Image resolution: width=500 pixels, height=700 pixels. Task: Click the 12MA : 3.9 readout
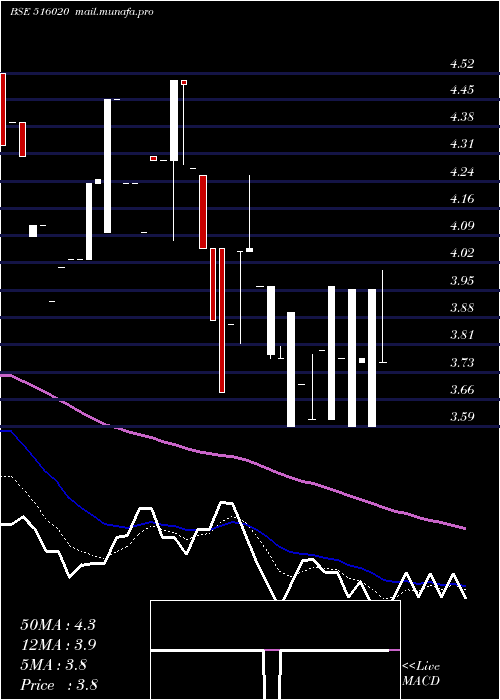click(x=58, y=645)
